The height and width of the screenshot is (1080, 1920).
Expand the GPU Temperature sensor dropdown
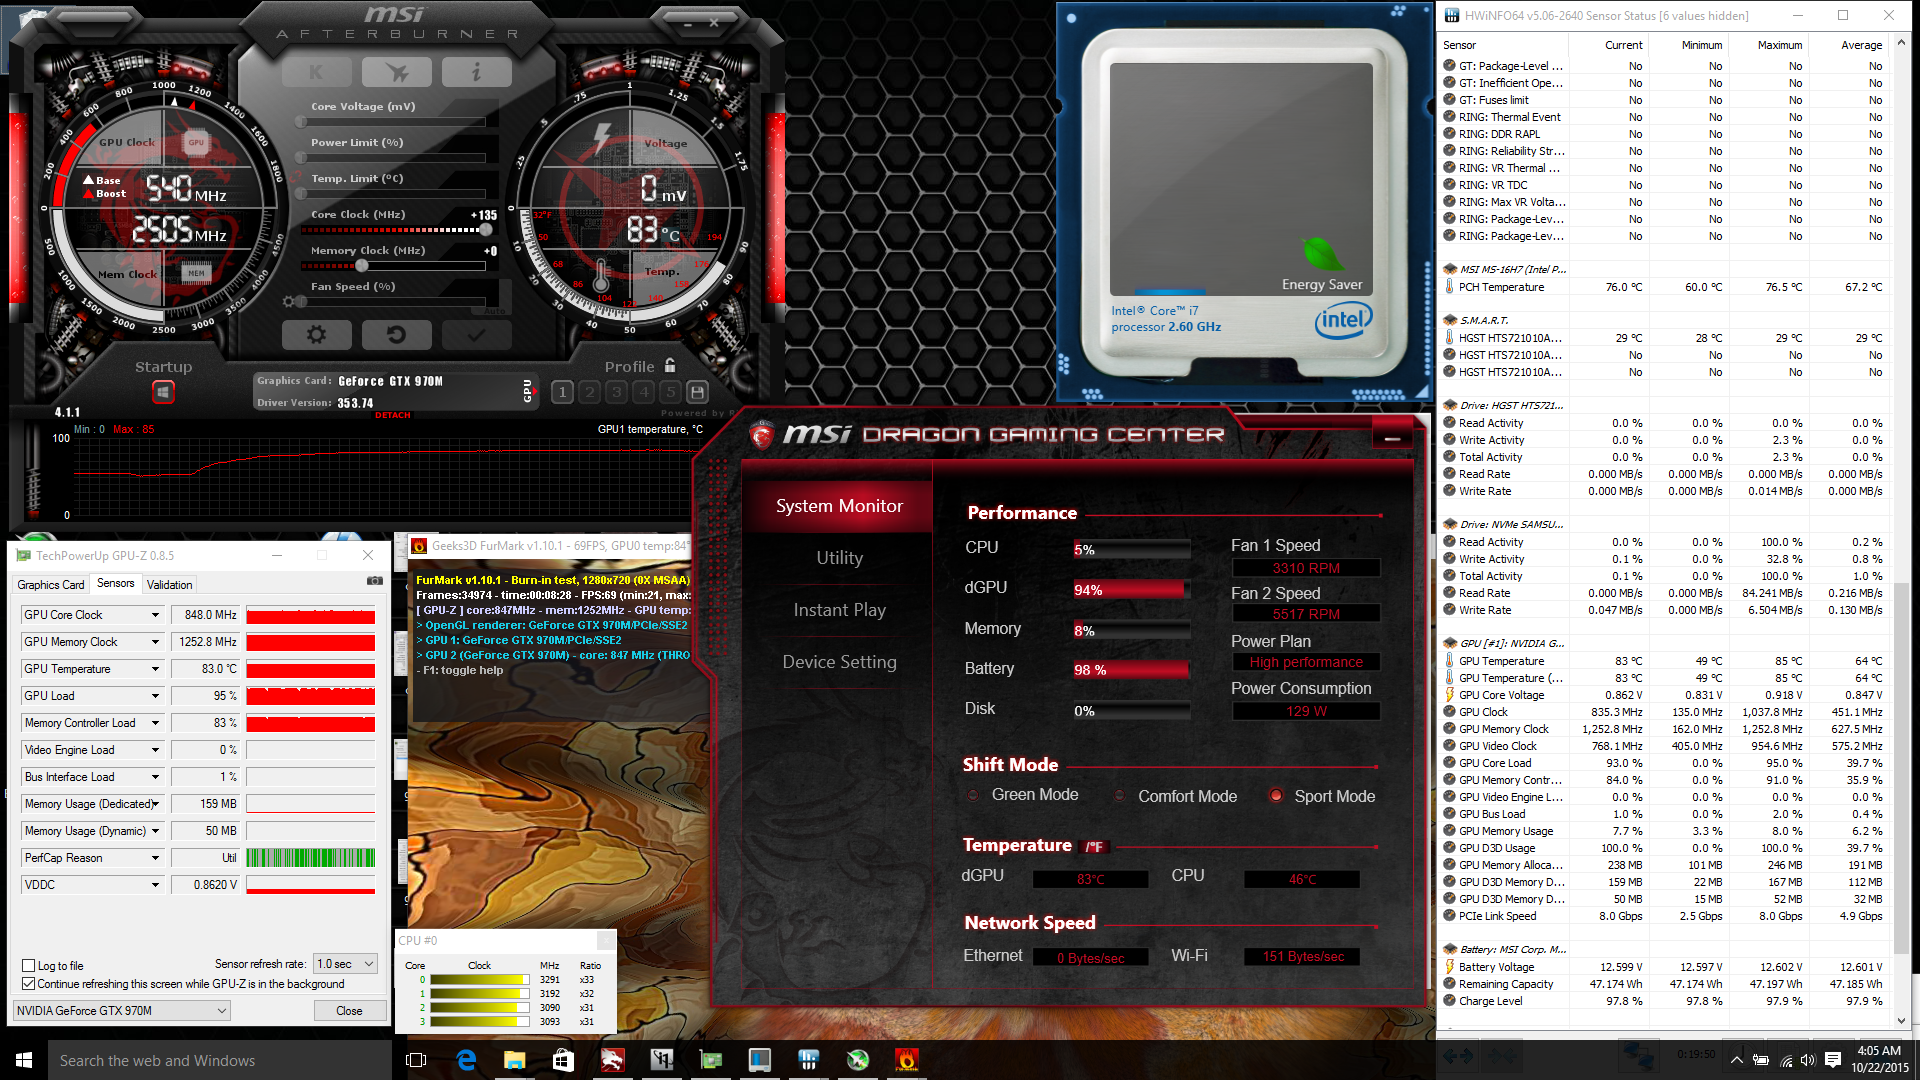tap(155, 669)
